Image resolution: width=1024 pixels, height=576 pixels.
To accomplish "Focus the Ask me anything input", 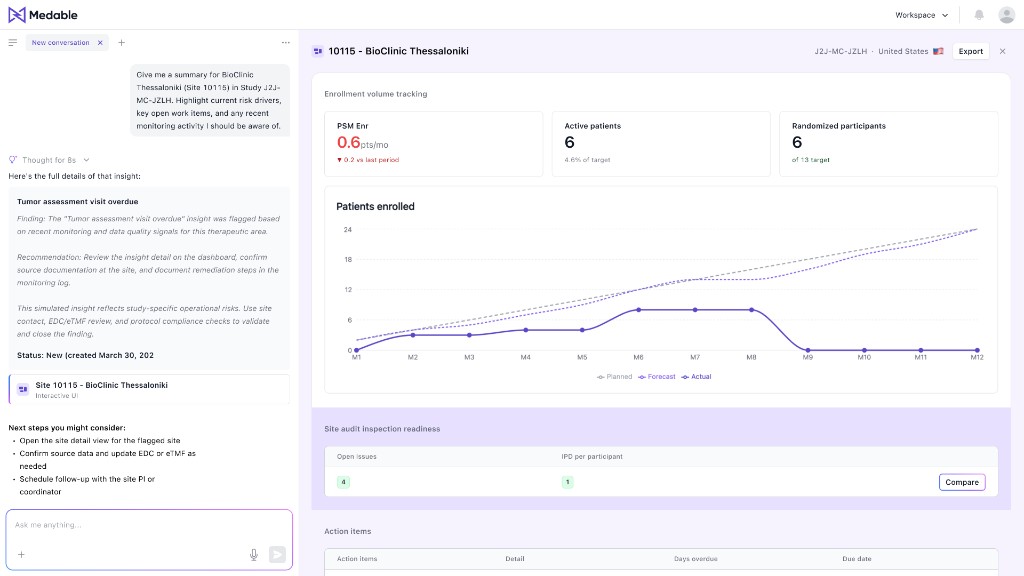I will point(149,525).
